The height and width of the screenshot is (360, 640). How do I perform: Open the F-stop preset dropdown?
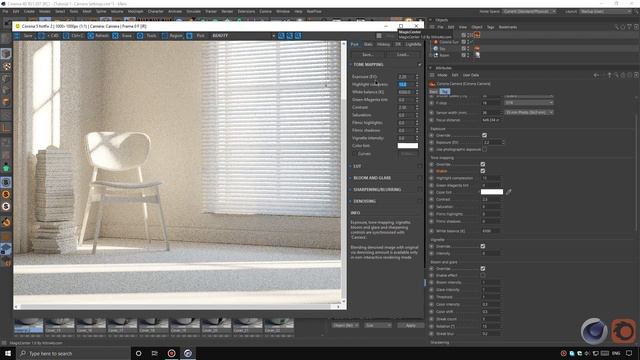[529, 103]
